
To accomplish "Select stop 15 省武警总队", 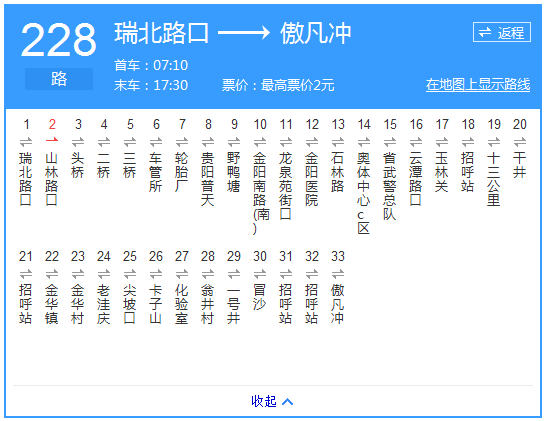I will [x=390, y=186].
